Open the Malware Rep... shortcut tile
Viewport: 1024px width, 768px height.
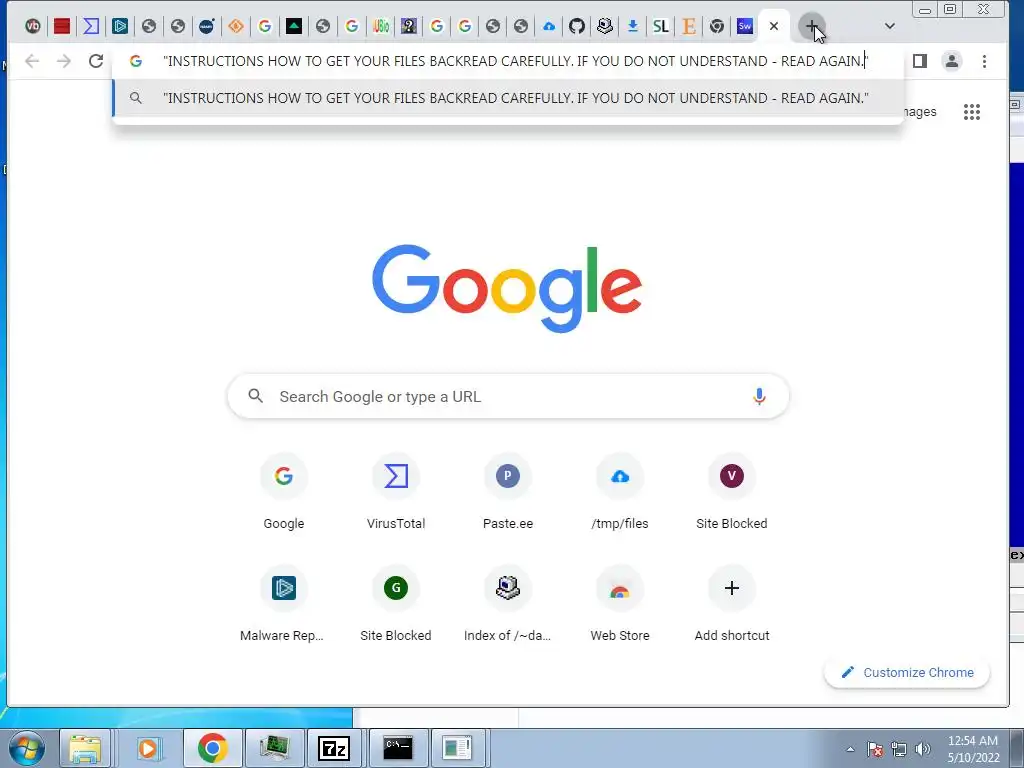283,605
